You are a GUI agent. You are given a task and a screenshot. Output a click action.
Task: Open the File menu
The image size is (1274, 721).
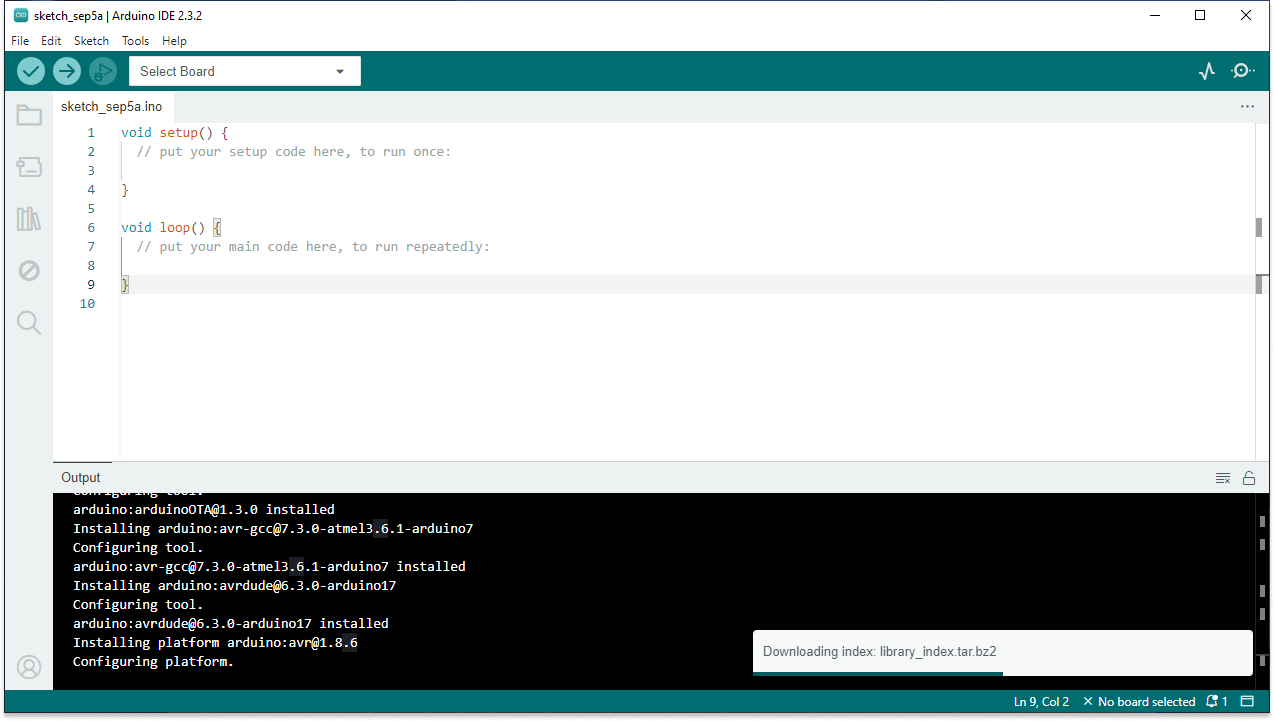(20, 41)
